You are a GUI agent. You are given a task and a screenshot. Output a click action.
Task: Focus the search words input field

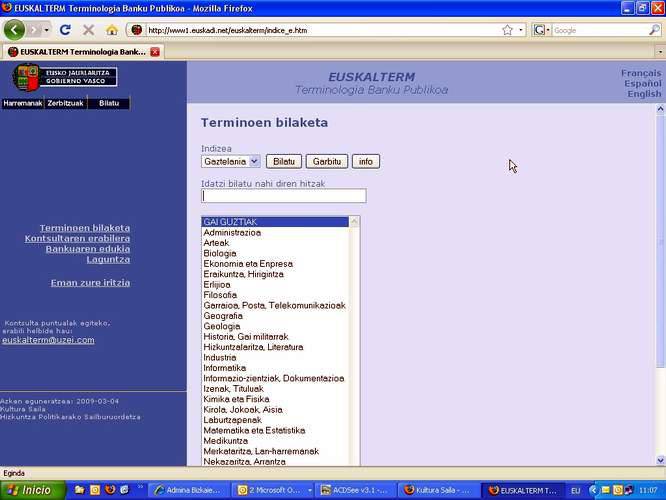[x=284, y=196]
